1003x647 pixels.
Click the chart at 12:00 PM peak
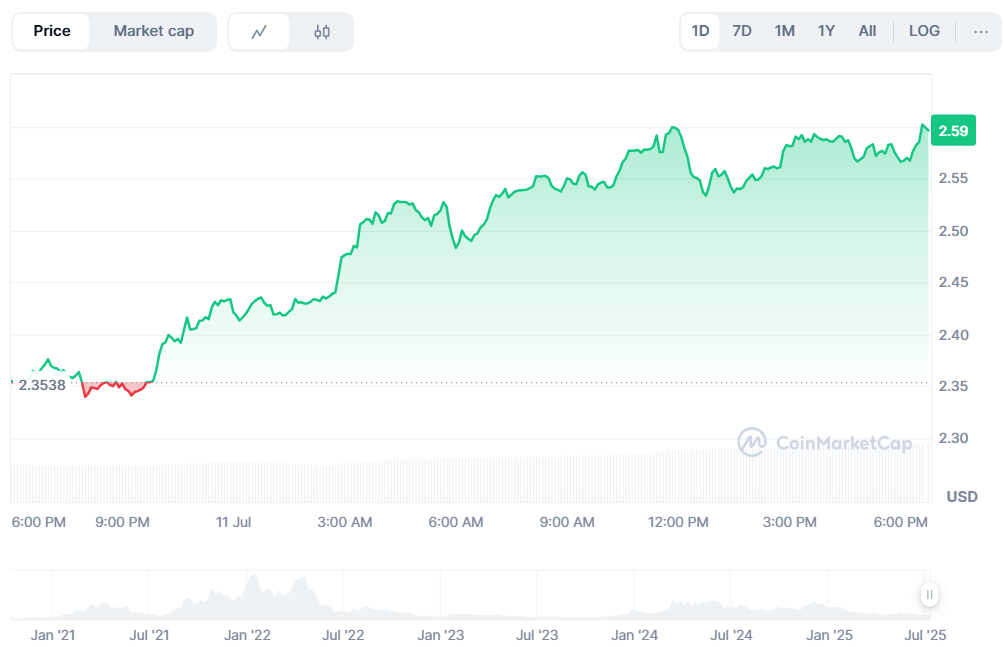[675, 129]
